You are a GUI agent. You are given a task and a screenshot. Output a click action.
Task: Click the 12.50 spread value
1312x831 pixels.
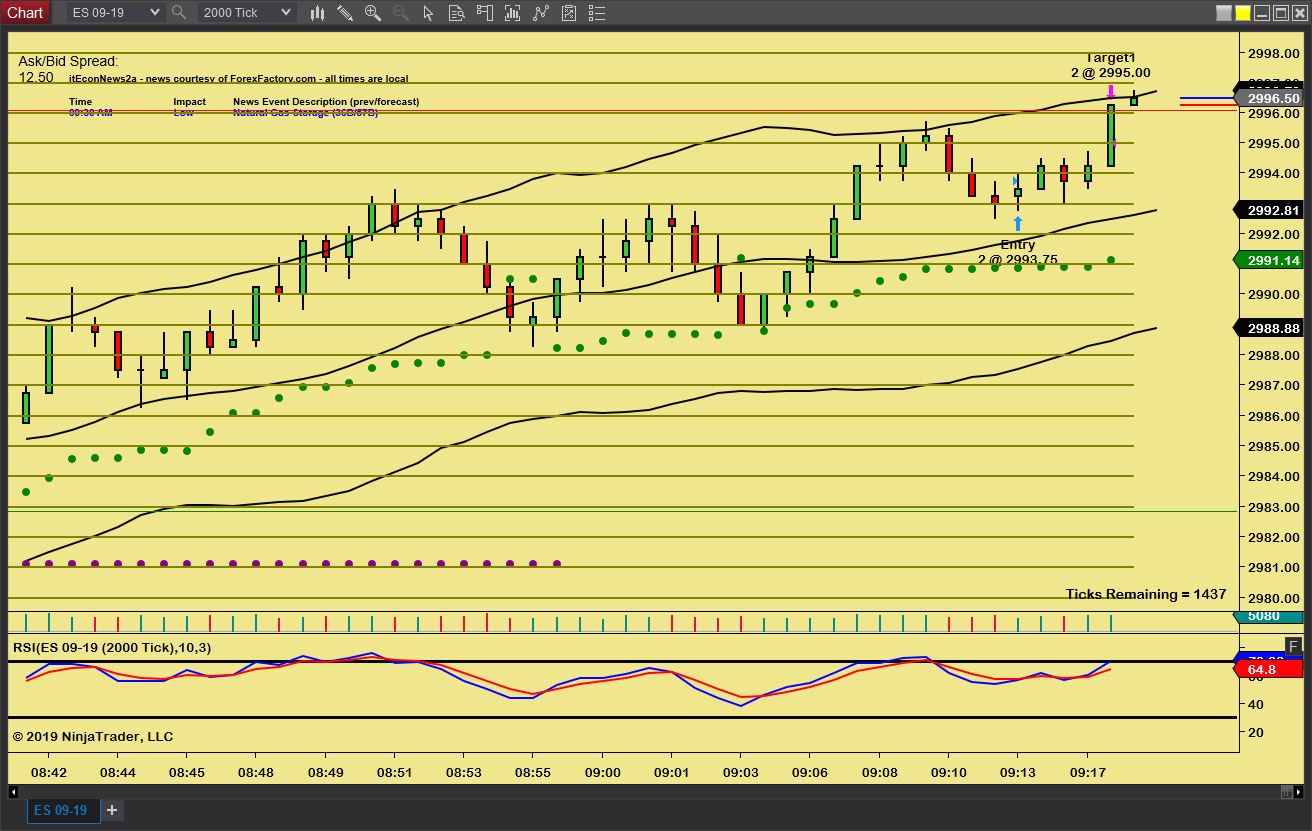click(x=36, y=77)
